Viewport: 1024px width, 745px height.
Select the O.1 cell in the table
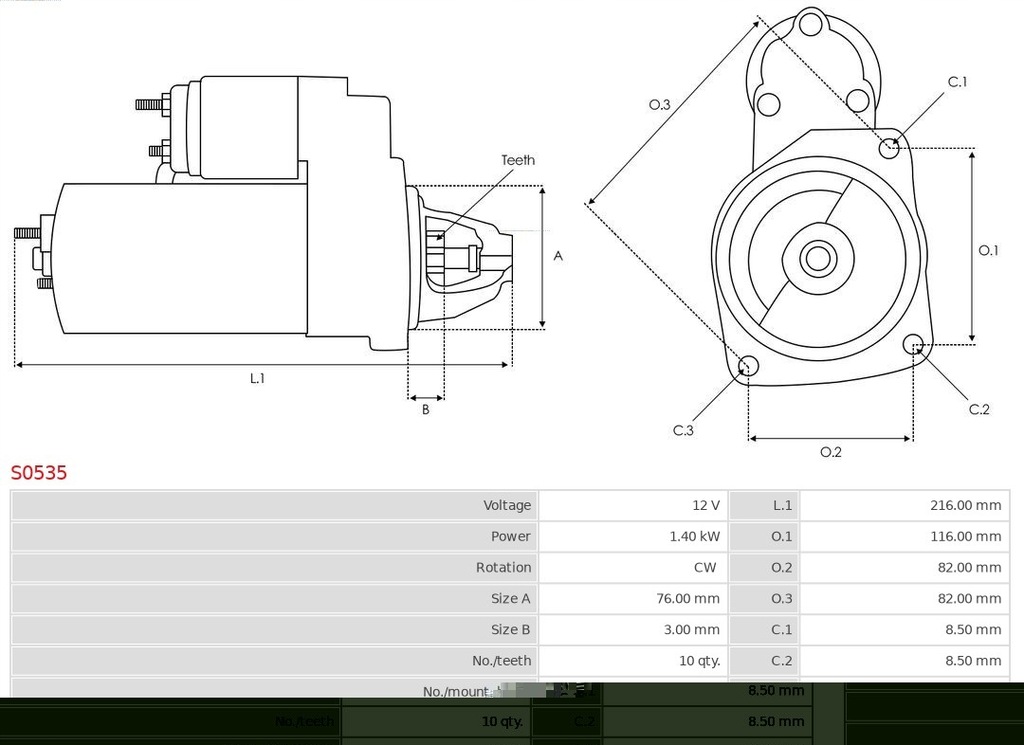pos(763,537)
